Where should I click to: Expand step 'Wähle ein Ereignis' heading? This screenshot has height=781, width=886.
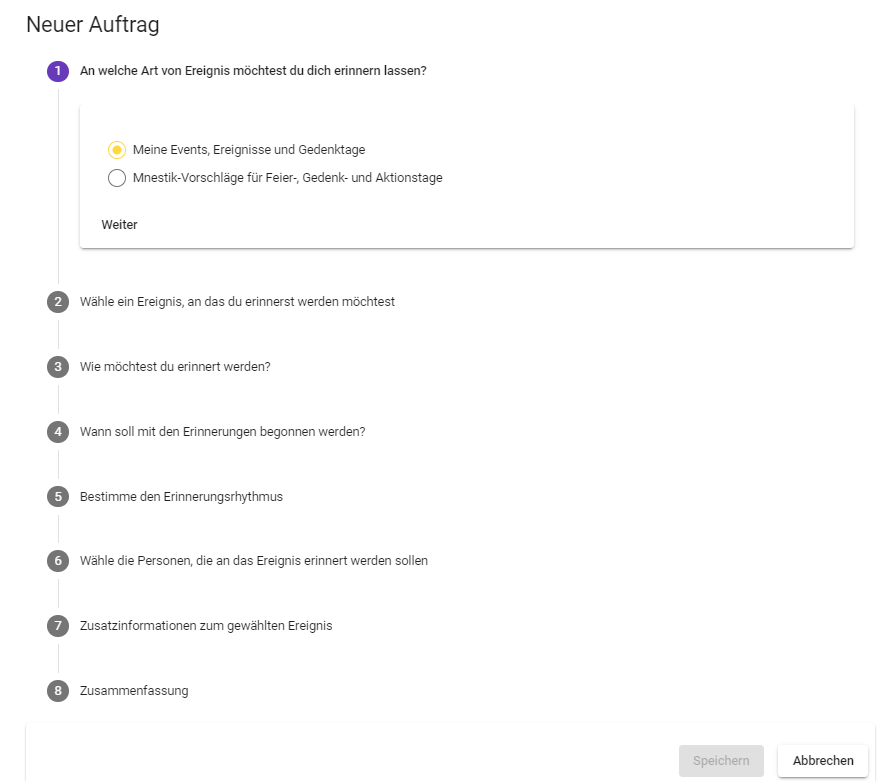tap(237, 301)
